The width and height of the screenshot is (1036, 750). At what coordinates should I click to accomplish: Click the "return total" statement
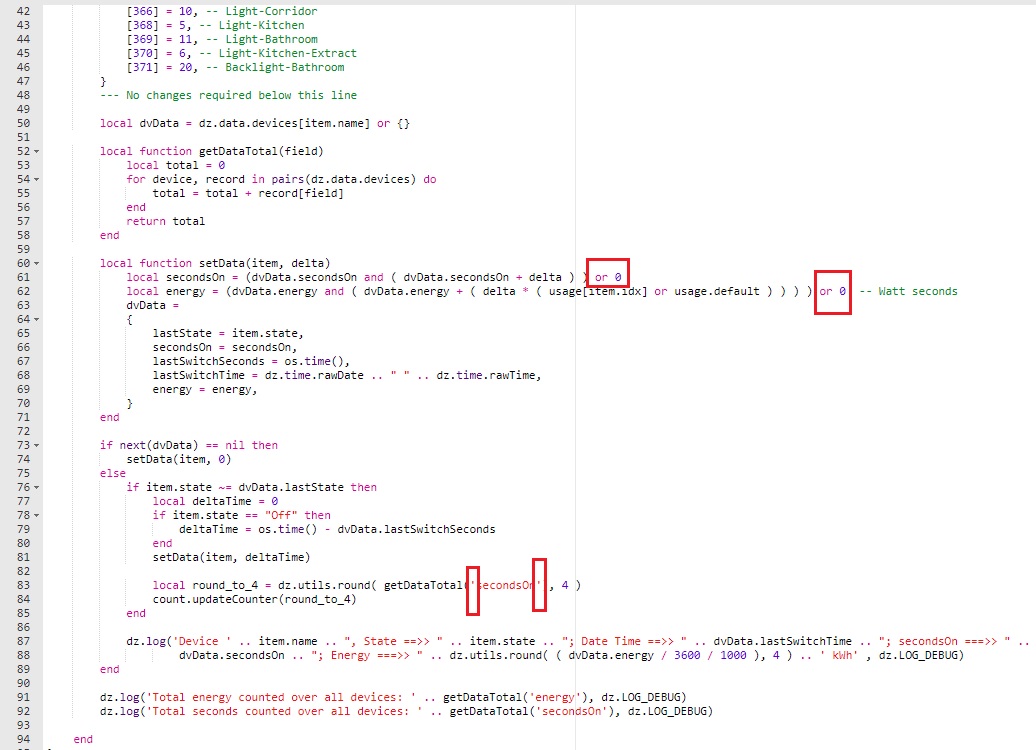tap(165, 221)
